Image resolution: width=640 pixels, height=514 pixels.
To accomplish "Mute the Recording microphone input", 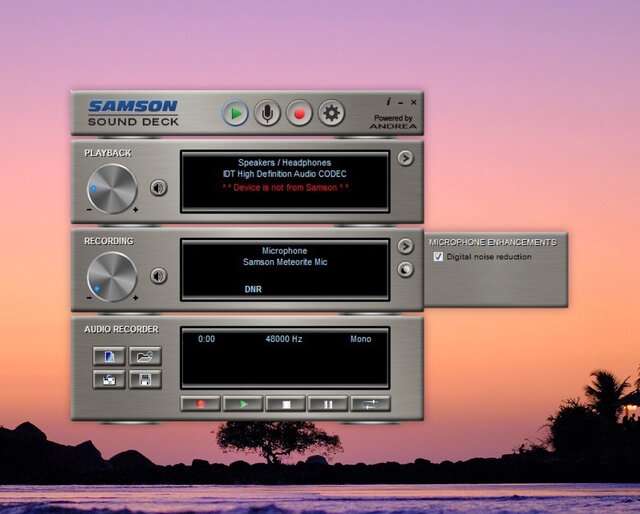I will pos(159,276).
